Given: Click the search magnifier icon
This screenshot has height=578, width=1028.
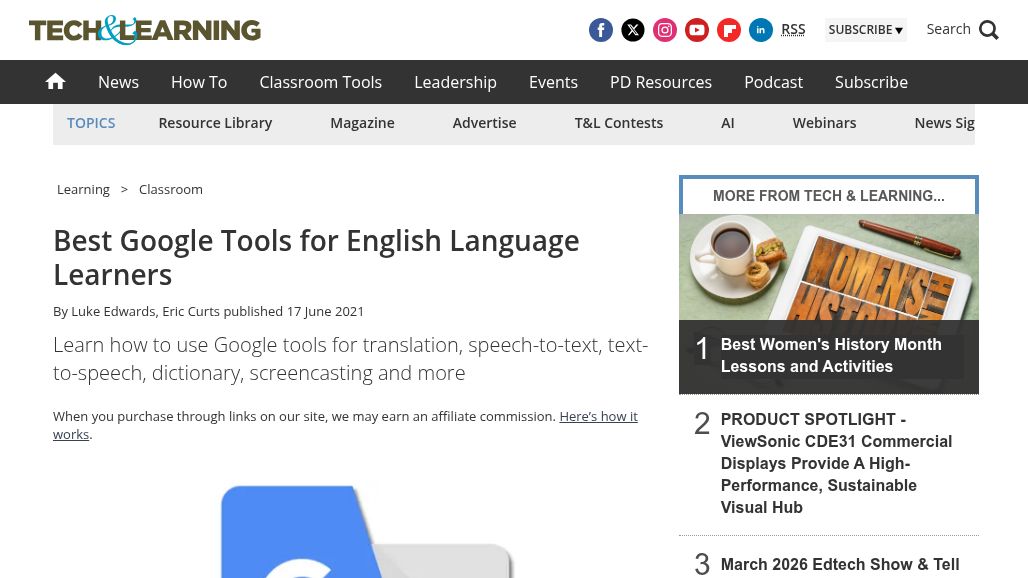Looking at the screenshot, I should coord(988,30).
